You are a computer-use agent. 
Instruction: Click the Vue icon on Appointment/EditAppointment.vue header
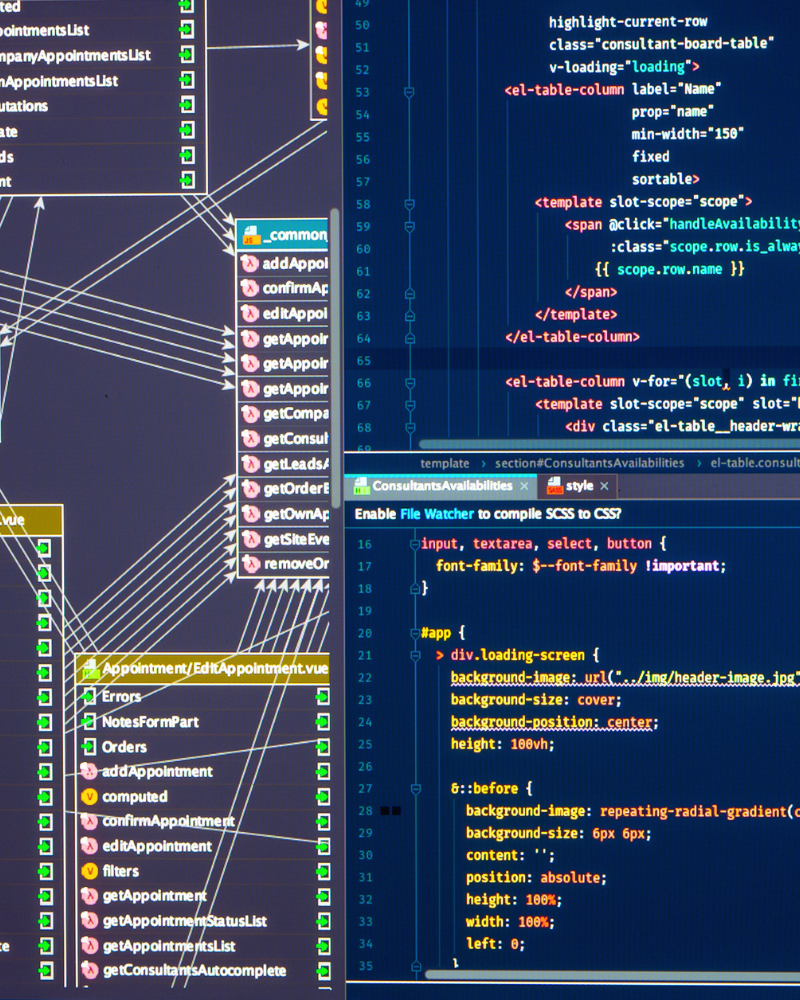[x=89, y=669]
